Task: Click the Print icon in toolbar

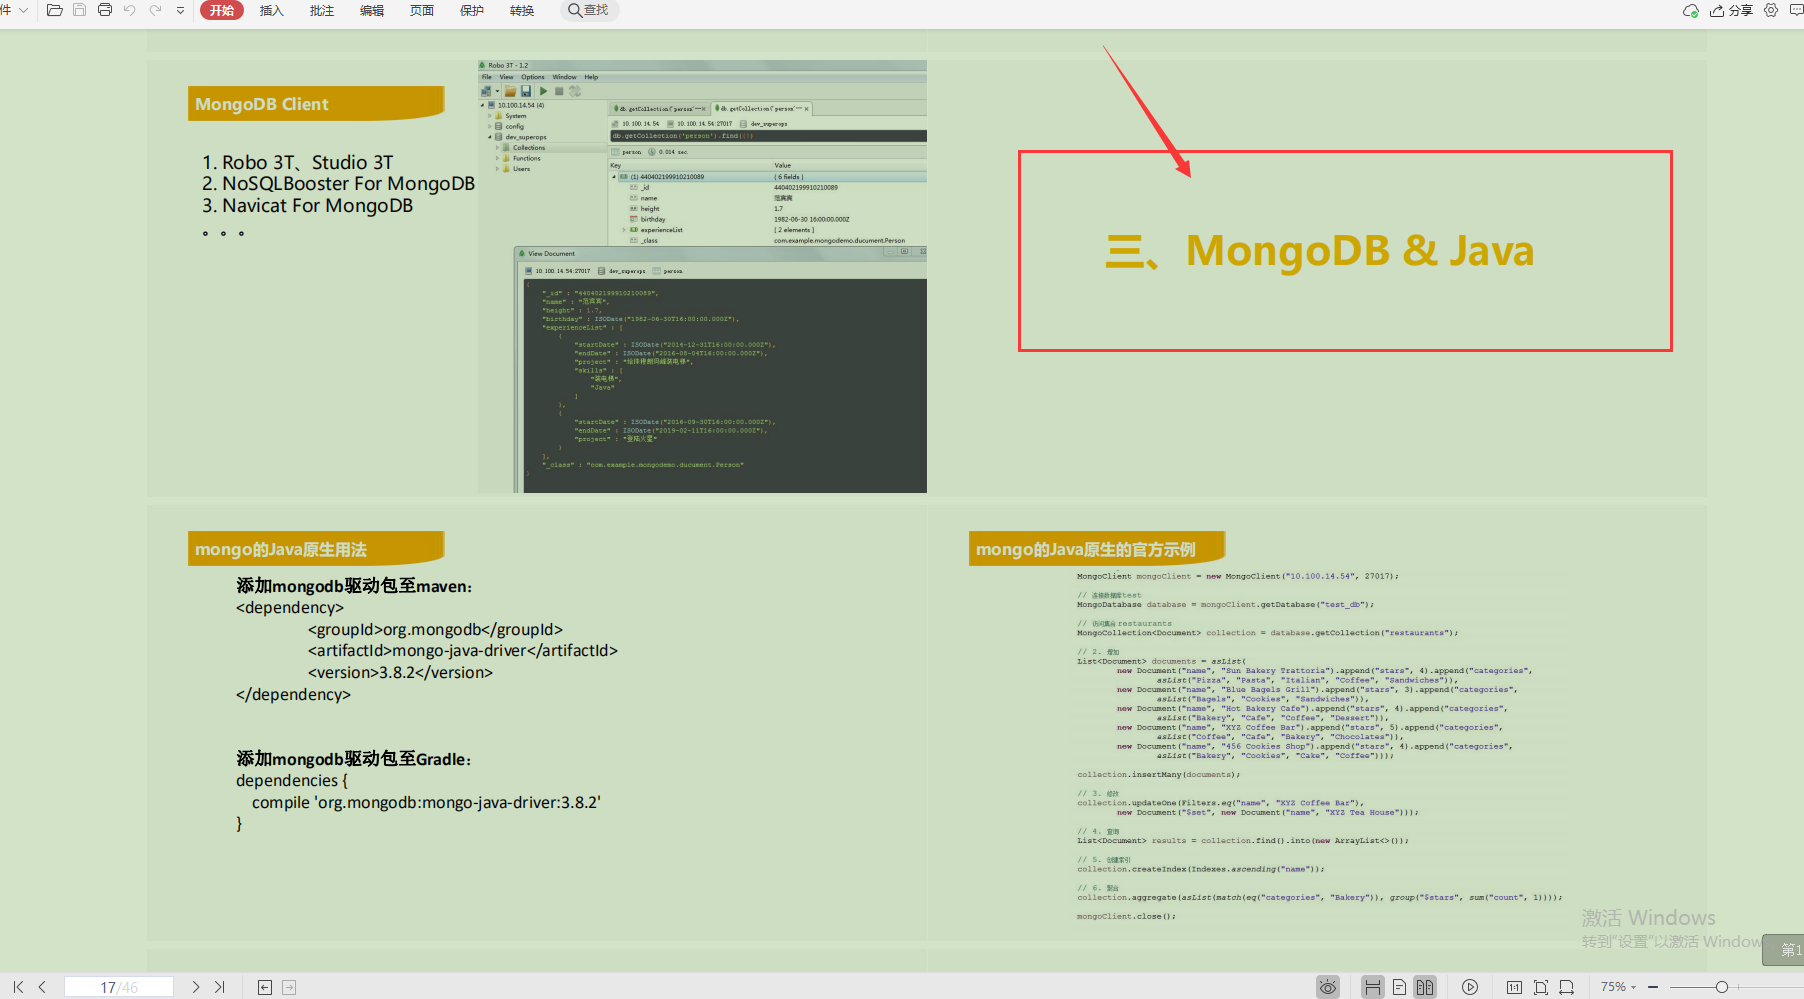Action: point(104,10)
